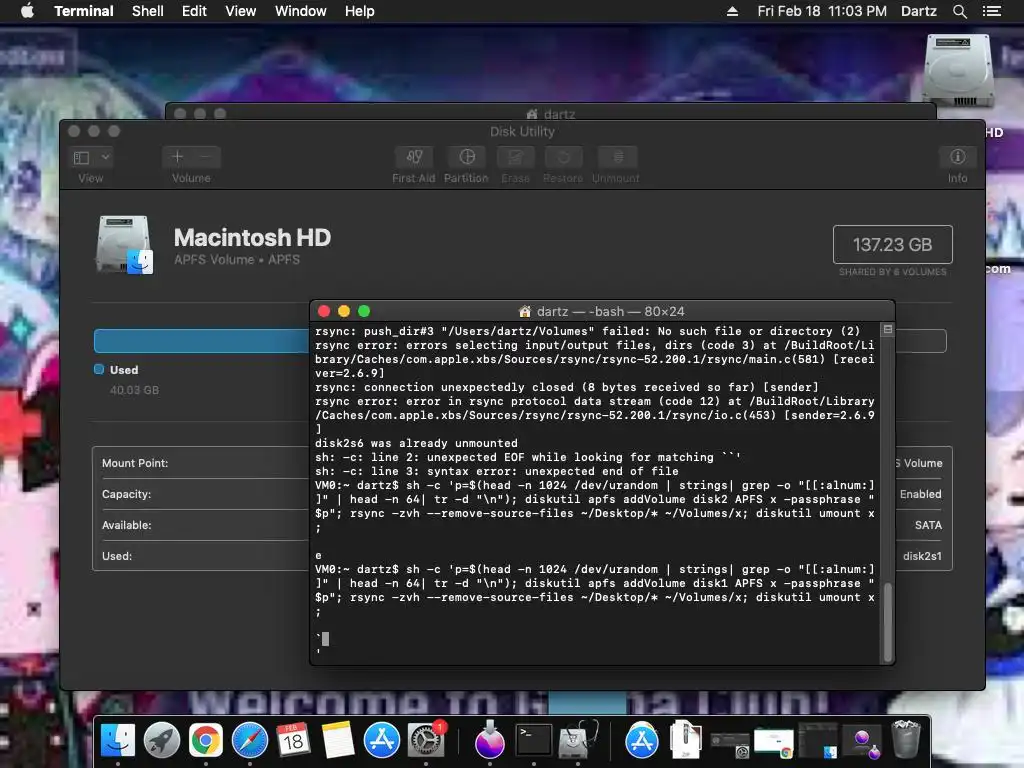This screenshot has width=1024, height=768.
Task: Click the "Available:" row label
Action: point(126,525)
